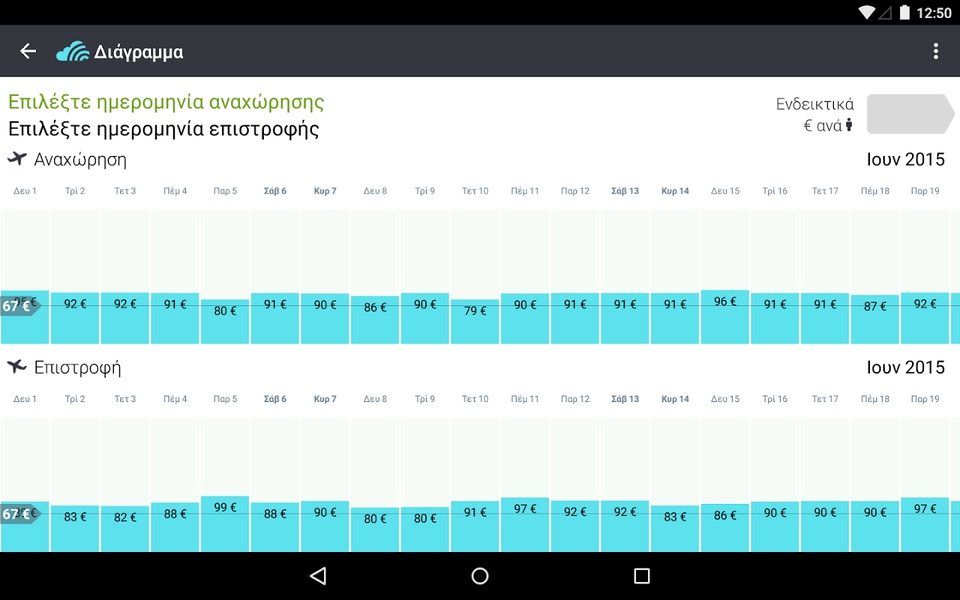Image resolution: width=960 pixels, height=600 pixels.
Task: Pick the 83 € return bar for Κυρ 14
Action: tap(675, 528)
